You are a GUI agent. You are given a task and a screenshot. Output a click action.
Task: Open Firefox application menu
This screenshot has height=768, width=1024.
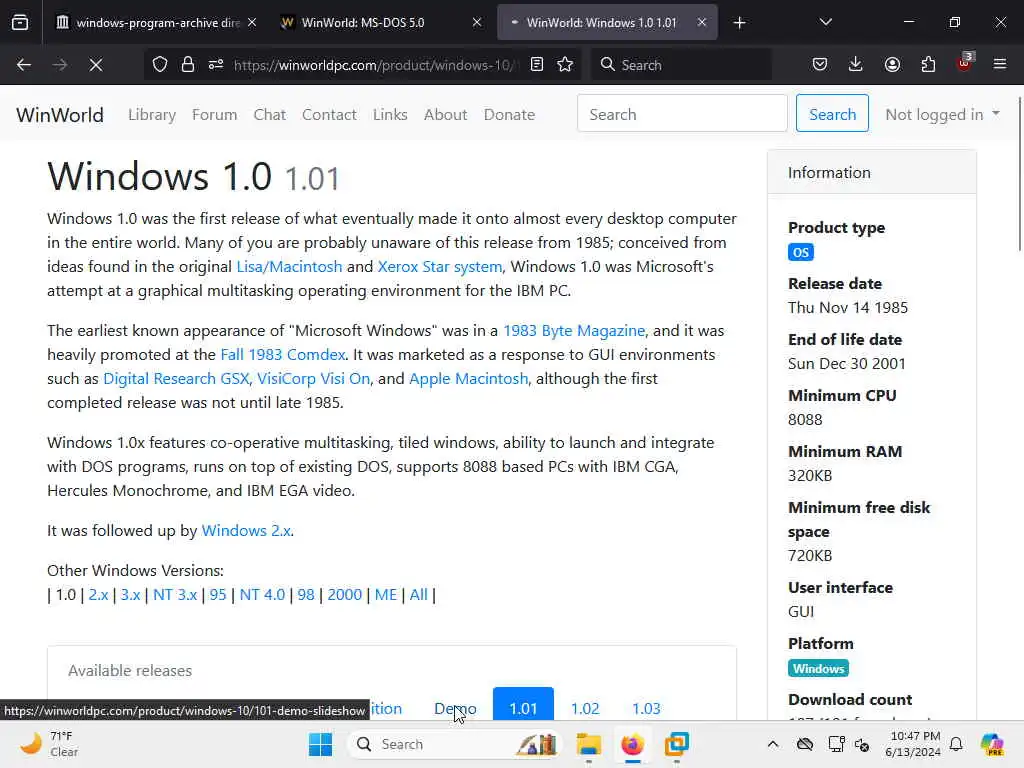(x=1000, y=65)
